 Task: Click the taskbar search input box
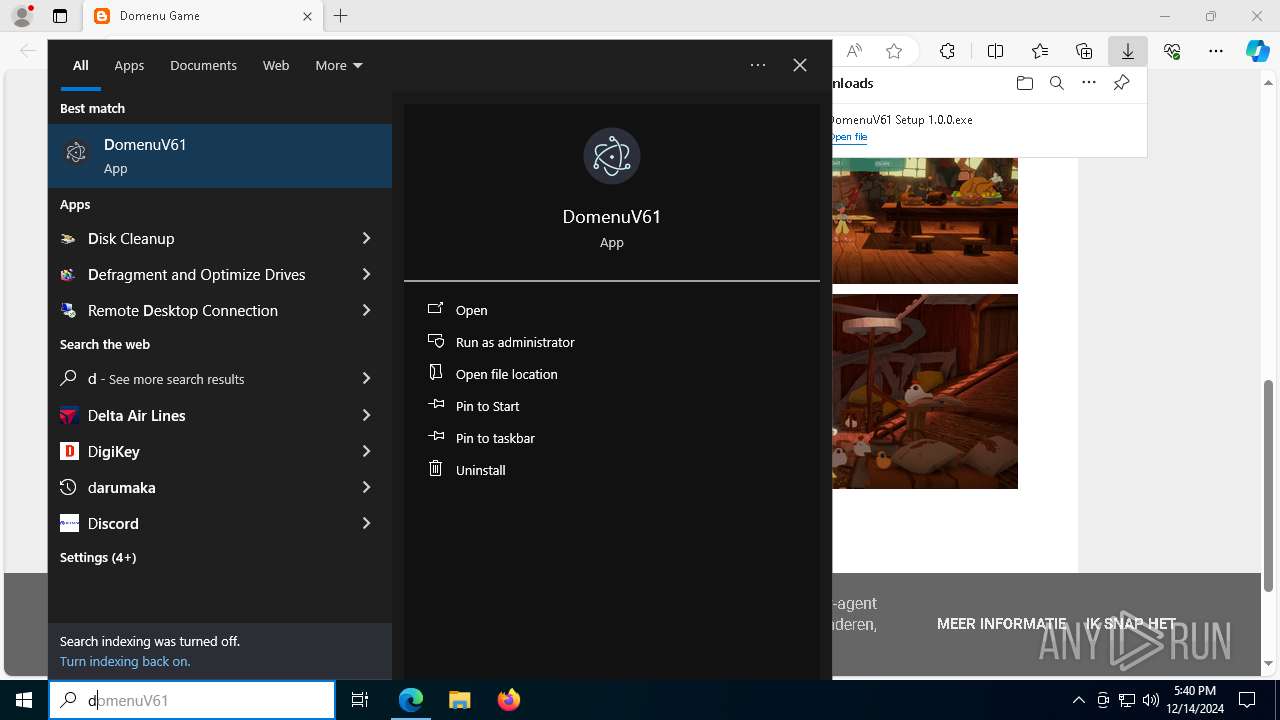pos(192,700)
